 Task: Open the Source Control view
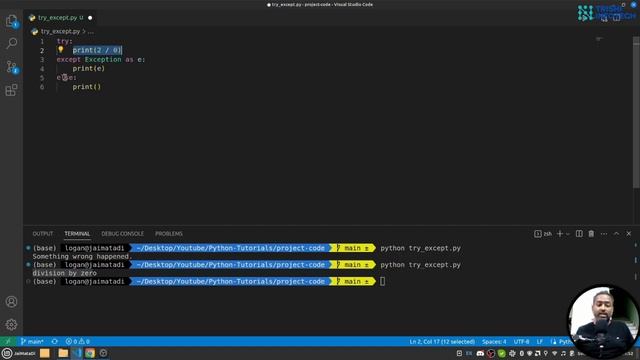(11, 67)
